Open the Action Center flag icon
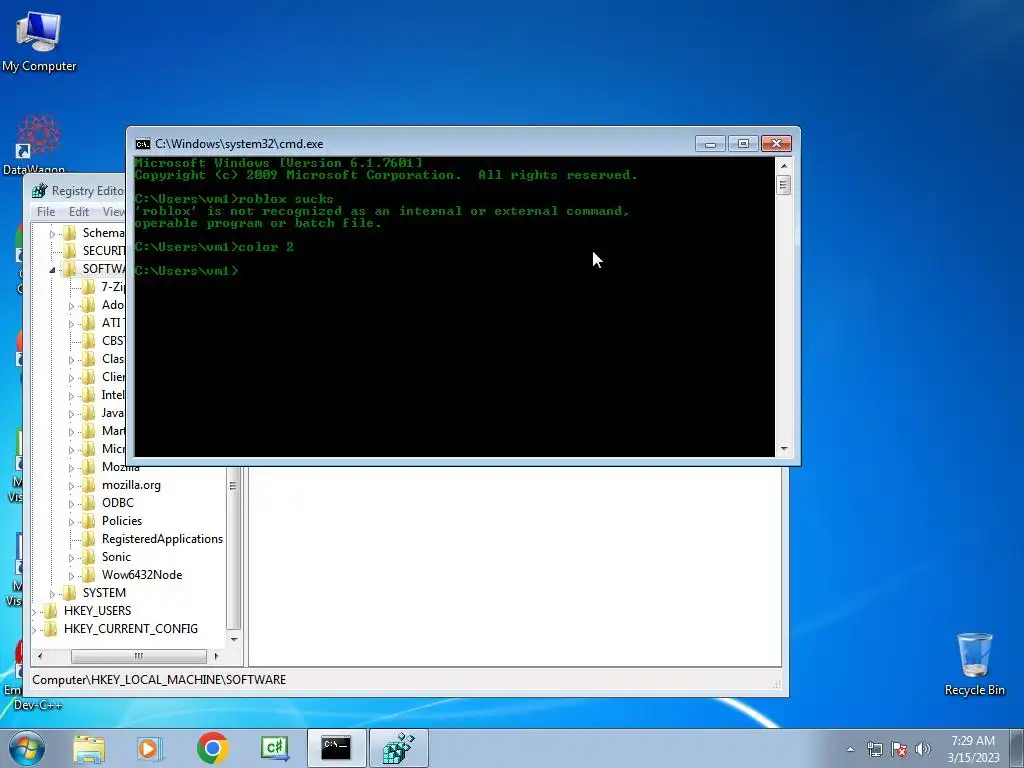Screen dimensions: 1024x768 click(899, 749)
